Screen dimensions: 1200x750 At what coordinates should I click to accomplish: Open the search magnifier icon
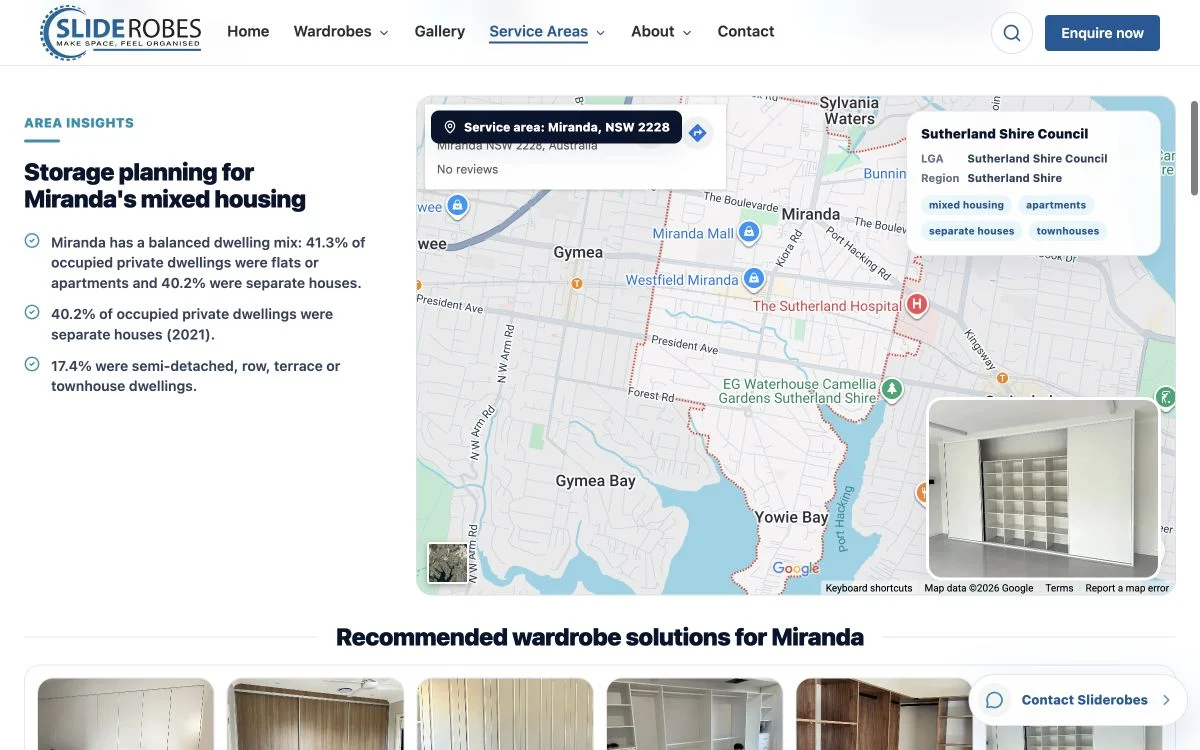1012,33
